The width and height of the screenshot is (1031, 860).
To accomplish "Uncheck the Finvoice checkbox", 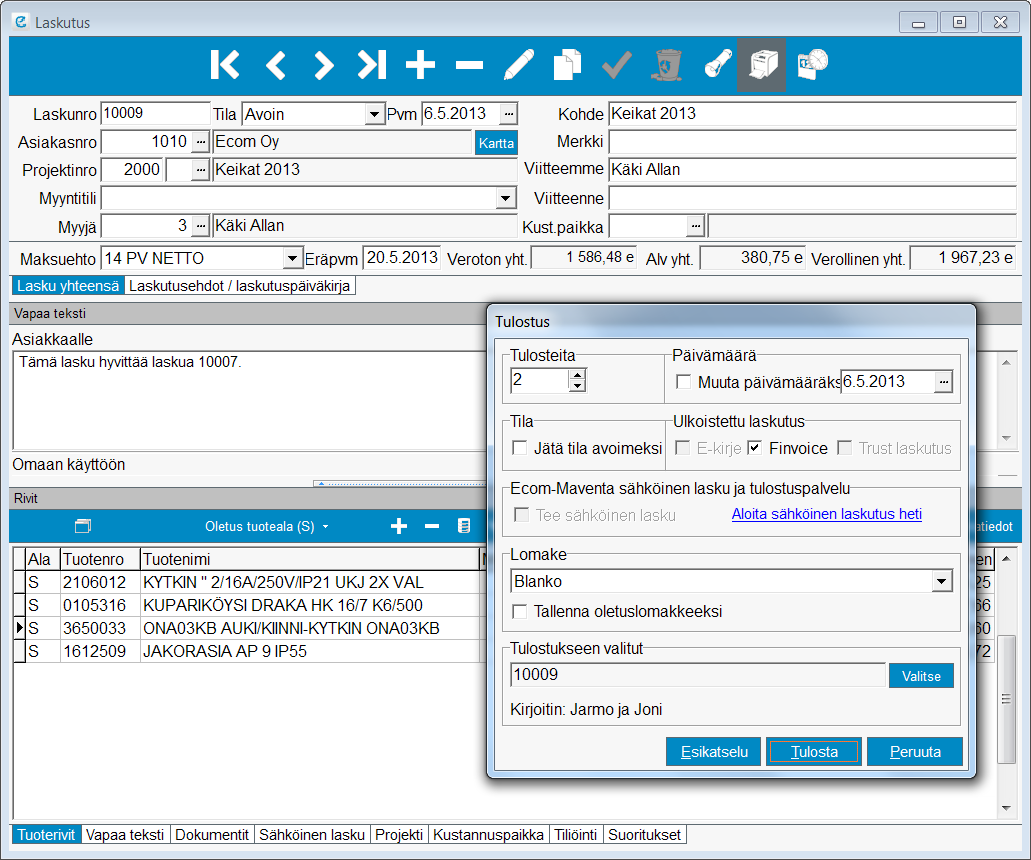I will [x=755, y=448].
